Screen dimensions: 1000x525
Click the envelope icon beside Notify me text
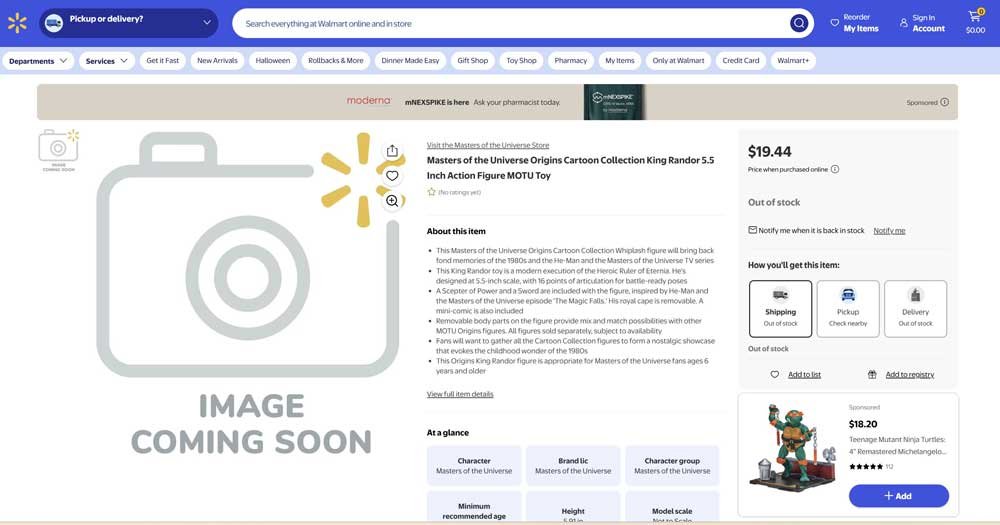click(x=753, y=230)
